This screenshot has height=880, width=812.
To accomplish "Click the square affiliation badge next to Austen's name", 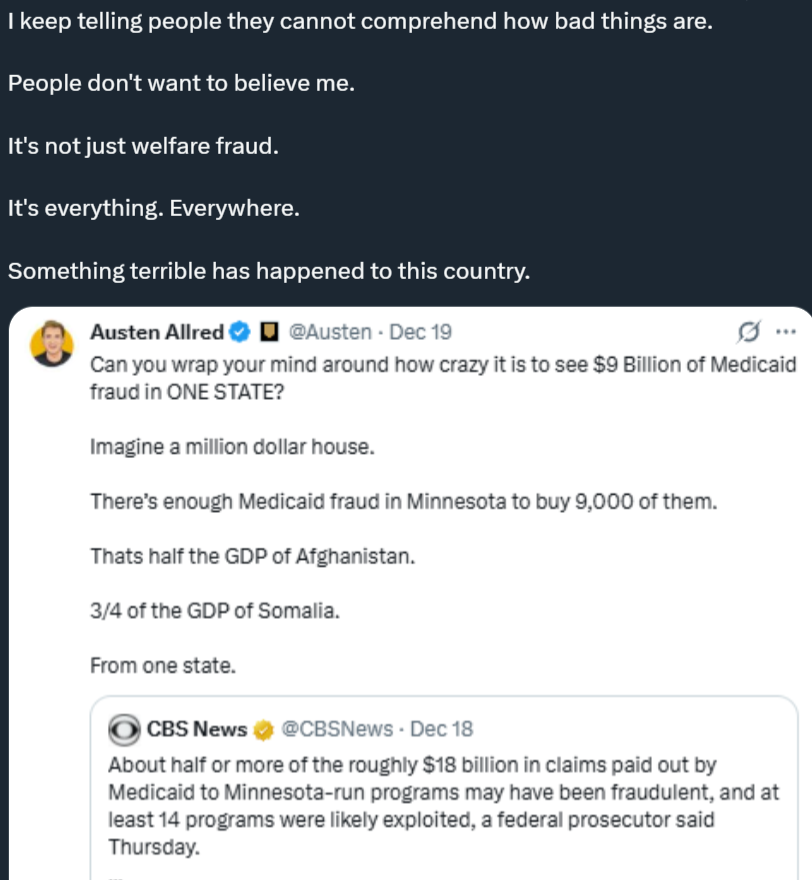I will coord(268,332).
